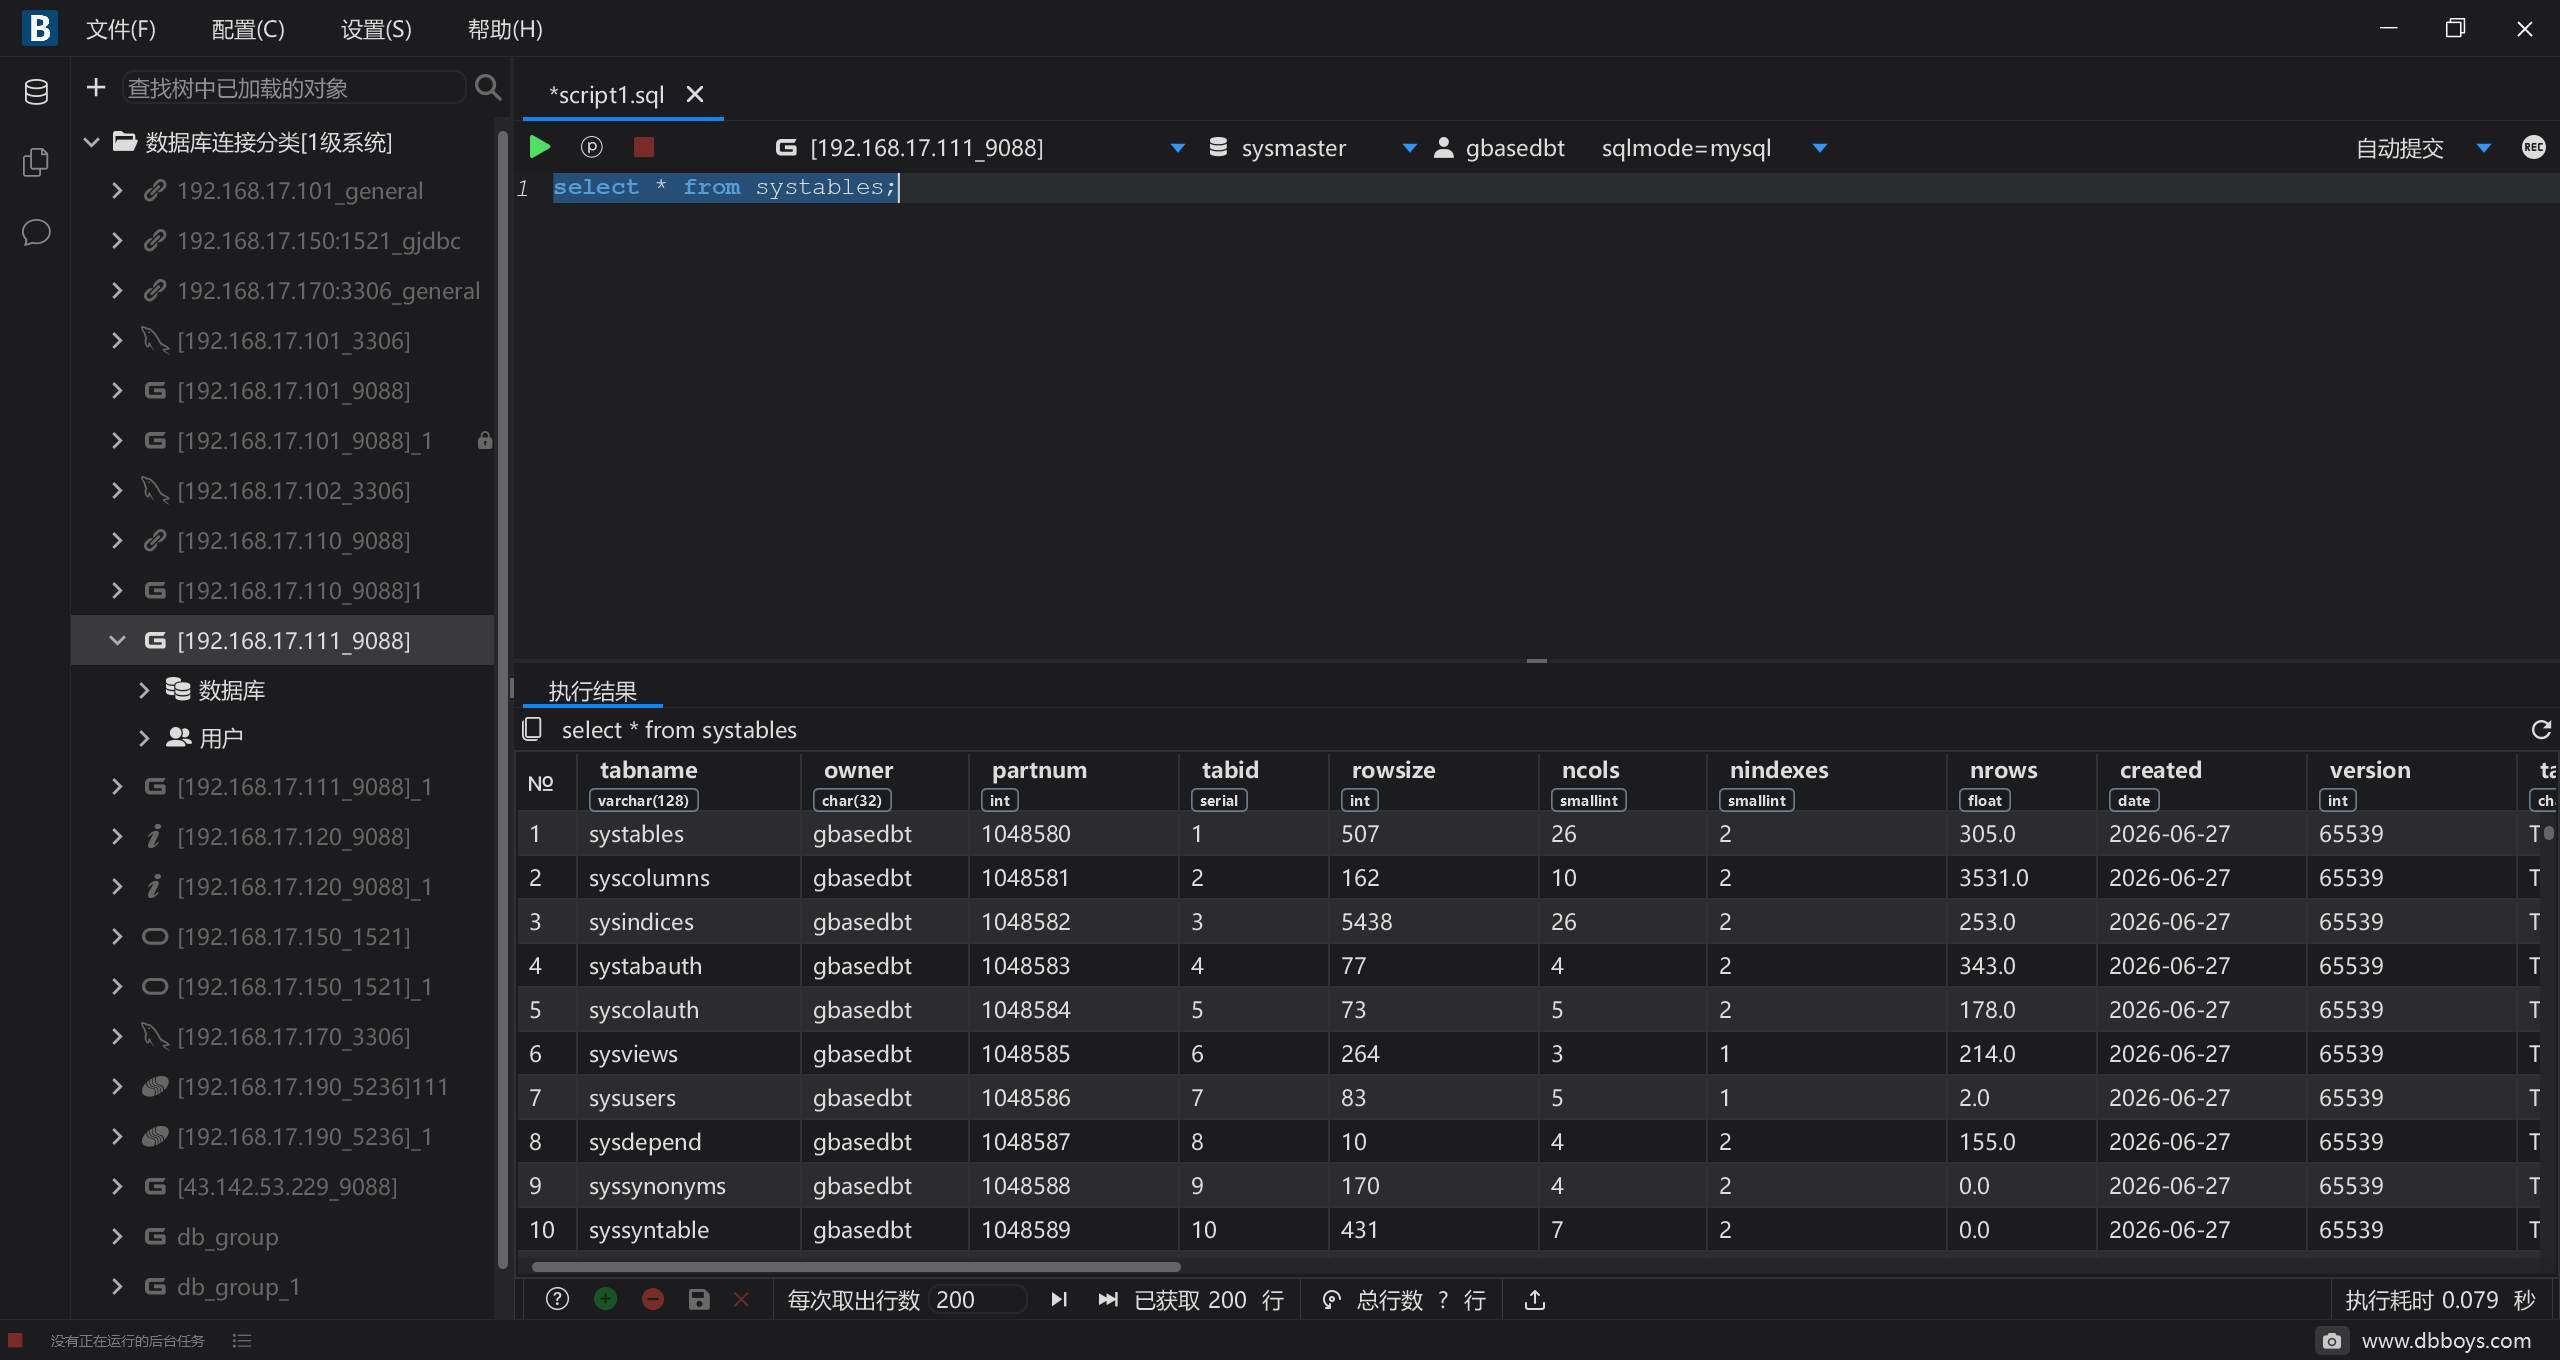Expand the 数据库 node
This screenshot has height=1360, width=2560.
pyautogui.click(x=144, y=690)
